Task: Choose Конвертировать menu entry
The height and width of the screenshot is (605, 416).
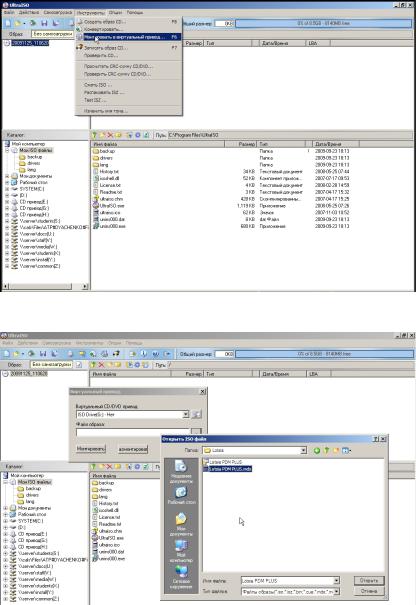Action: click(x=128, y=29)
